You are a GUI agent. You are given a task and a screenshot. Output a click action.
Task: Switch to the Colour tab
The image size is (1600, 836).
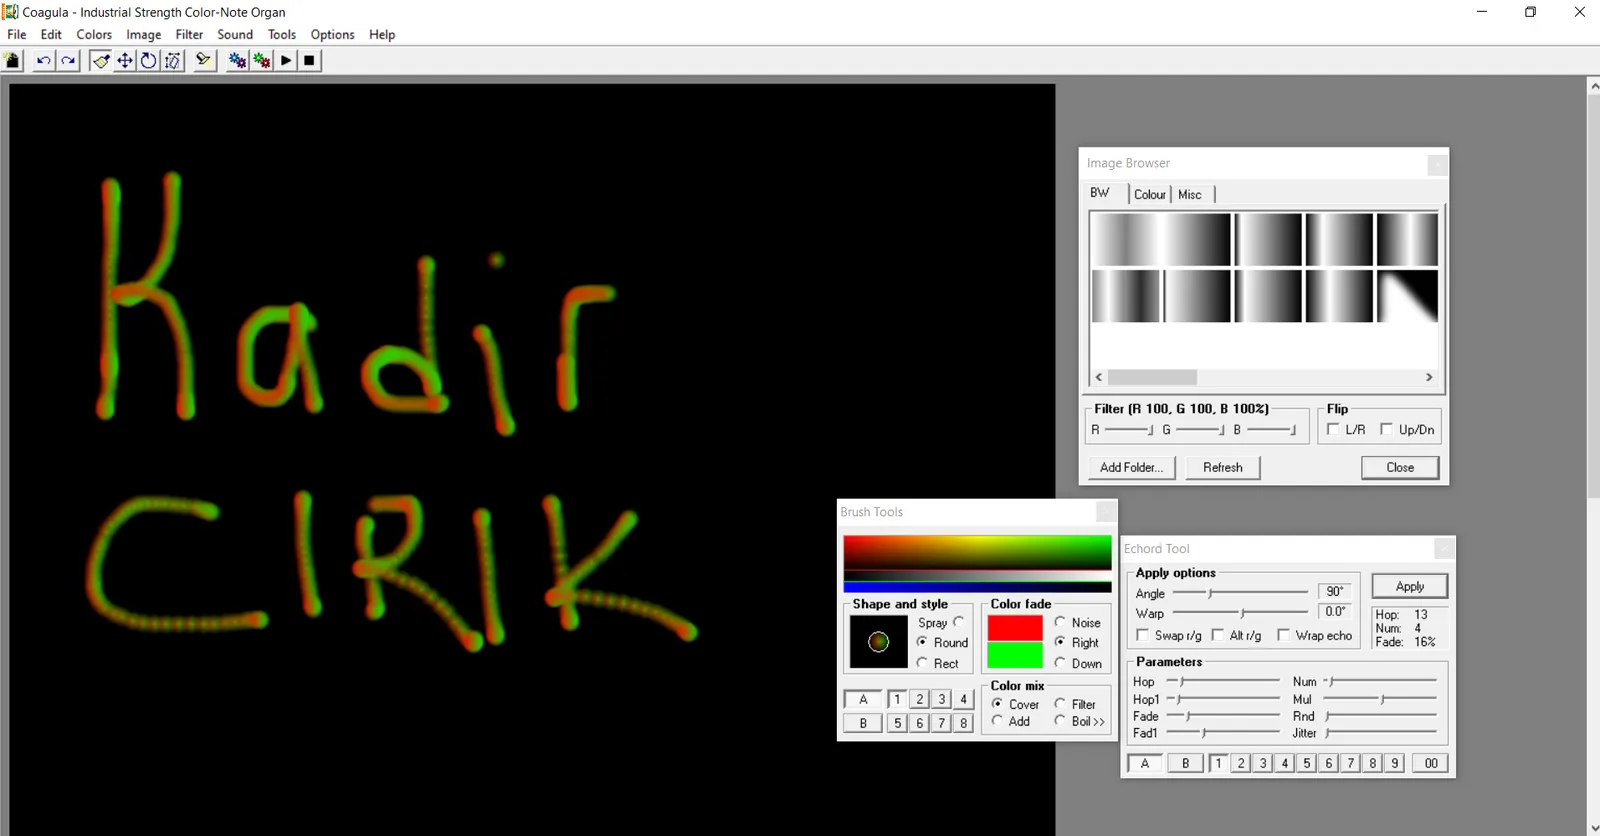tap(1150, 195)
